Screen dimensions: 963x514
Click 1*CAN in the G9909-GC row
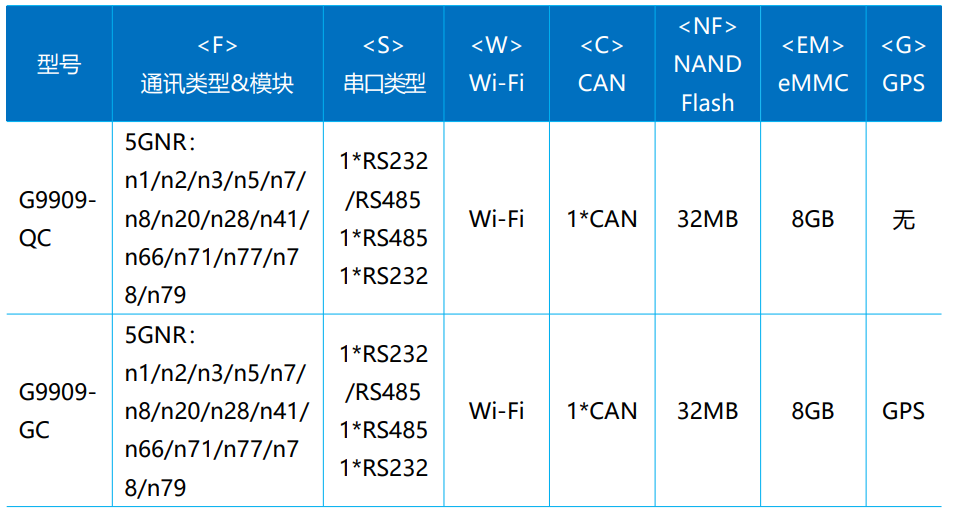click(601, 411)
